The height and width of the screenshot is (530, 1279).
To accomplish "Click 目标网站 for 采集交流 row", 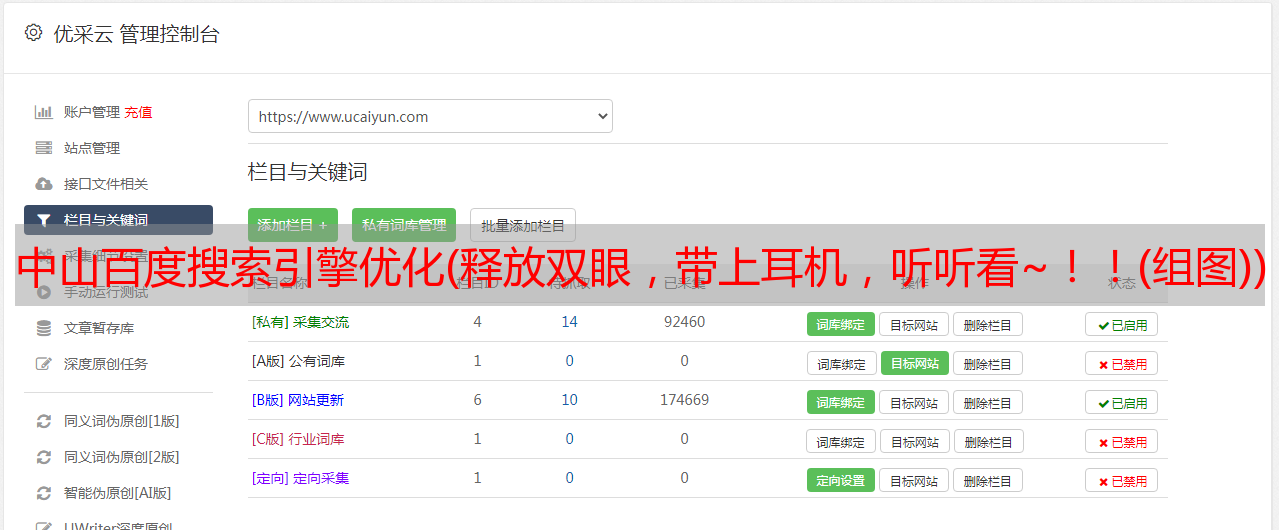I will tap(914, 324).
